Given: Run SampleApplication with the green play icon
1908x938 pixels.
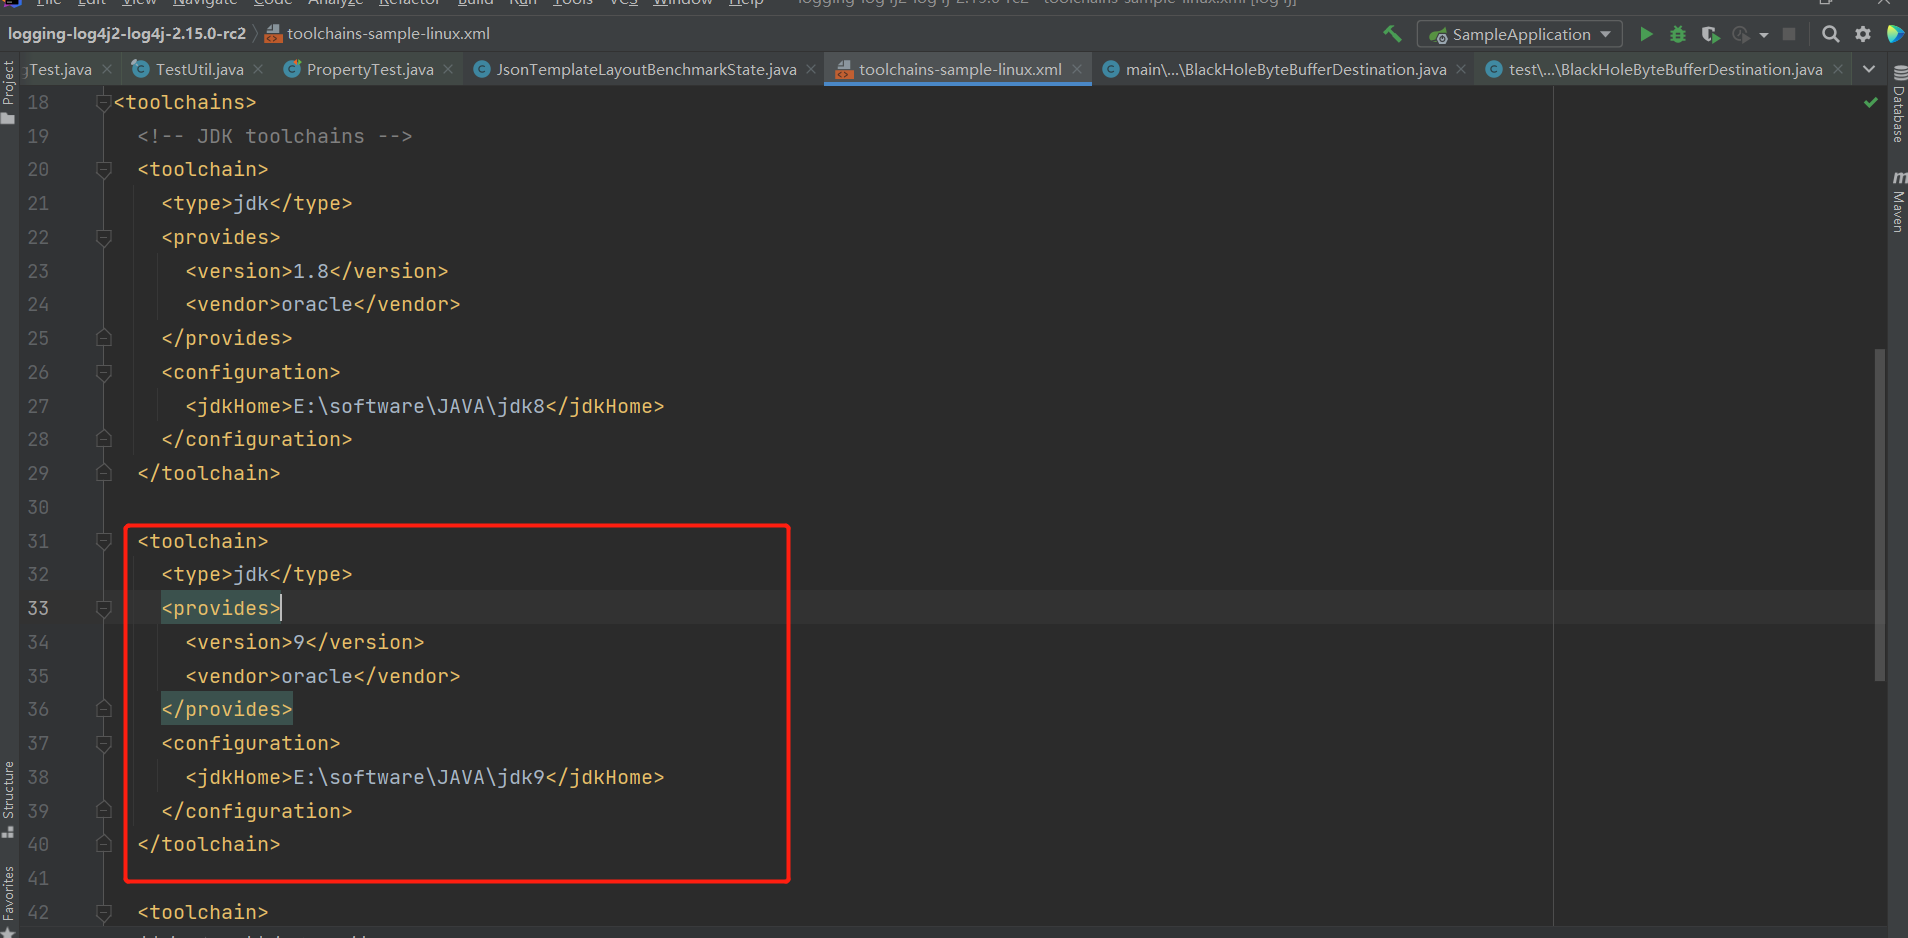Looking at the screenshot, I should click(x=1646, y=34).
